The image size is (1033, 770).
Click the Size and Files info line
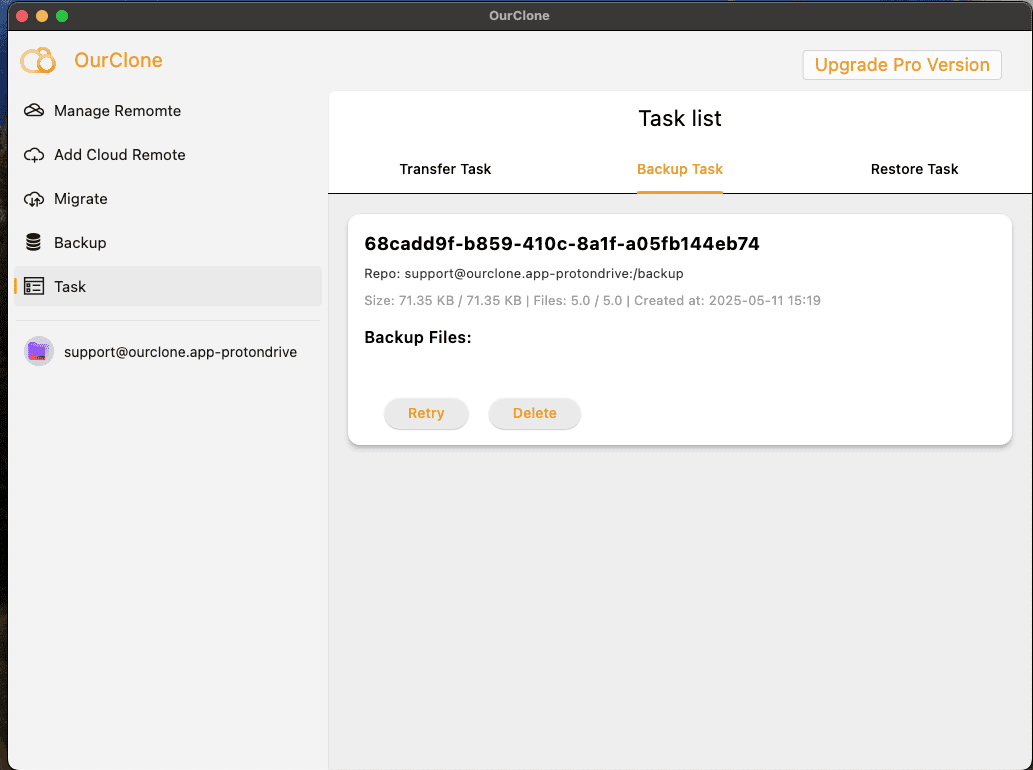(x=592, y=300)
